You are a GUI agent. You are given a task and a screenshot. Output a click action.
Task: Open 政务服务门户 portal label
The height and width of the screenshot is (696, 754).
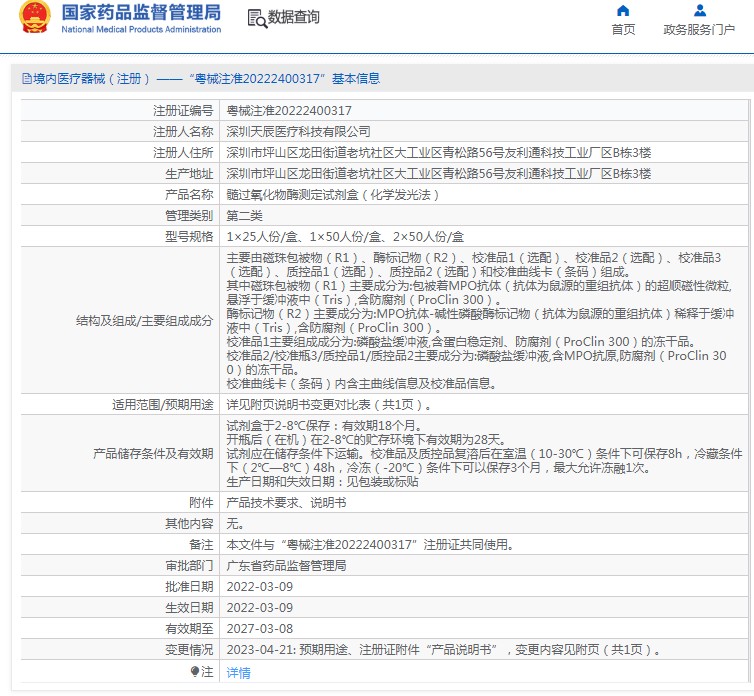click(699, 30)
